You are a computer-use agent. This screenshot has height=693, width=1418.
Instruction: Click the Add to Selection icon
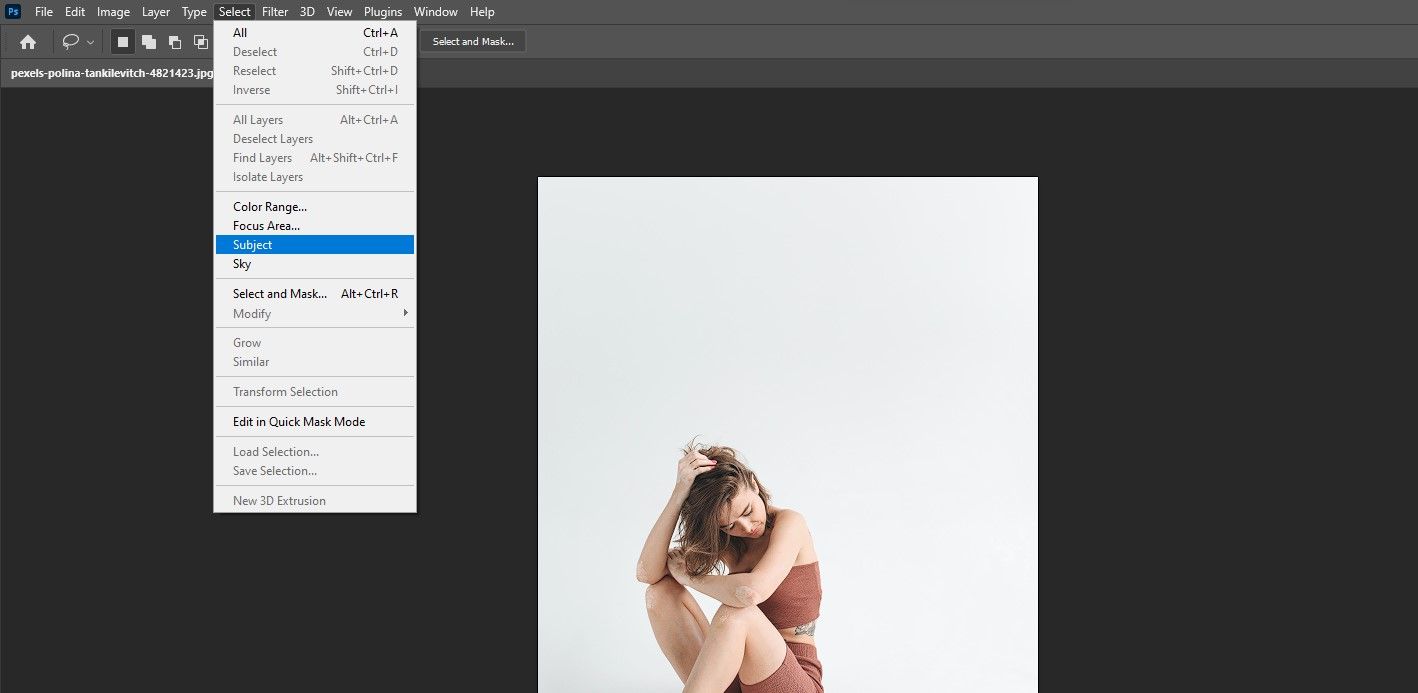click(148, 41)
